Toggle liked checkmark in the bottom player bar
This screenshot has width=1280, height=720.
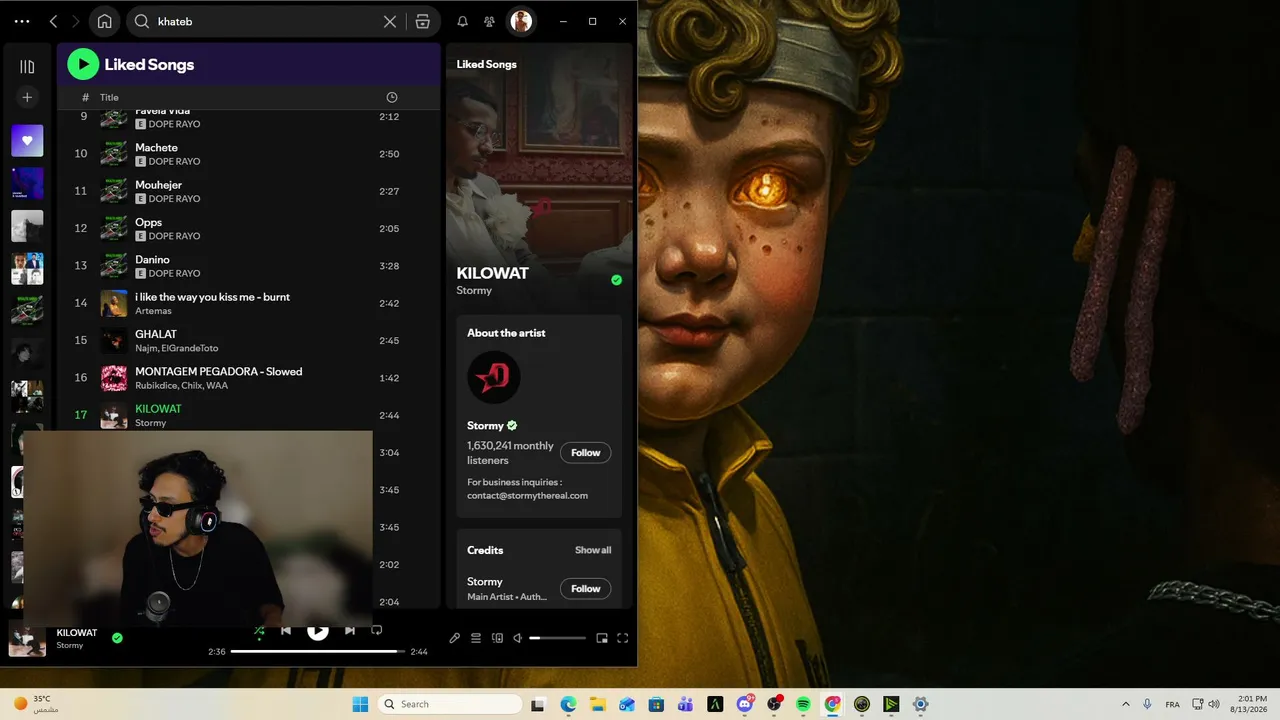117,638
